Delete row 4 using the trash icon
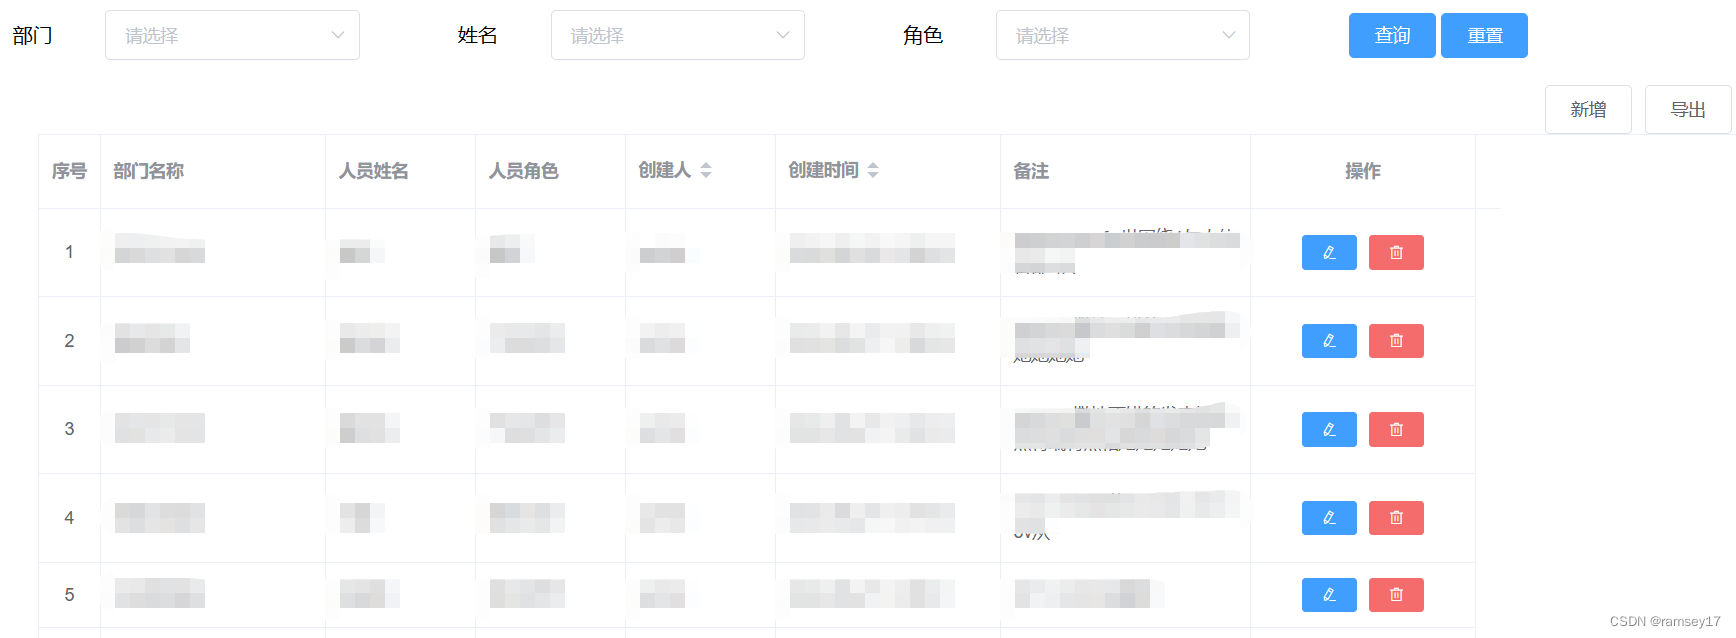The width and height of the screenshot is (1736, 638). (1396, 518)
